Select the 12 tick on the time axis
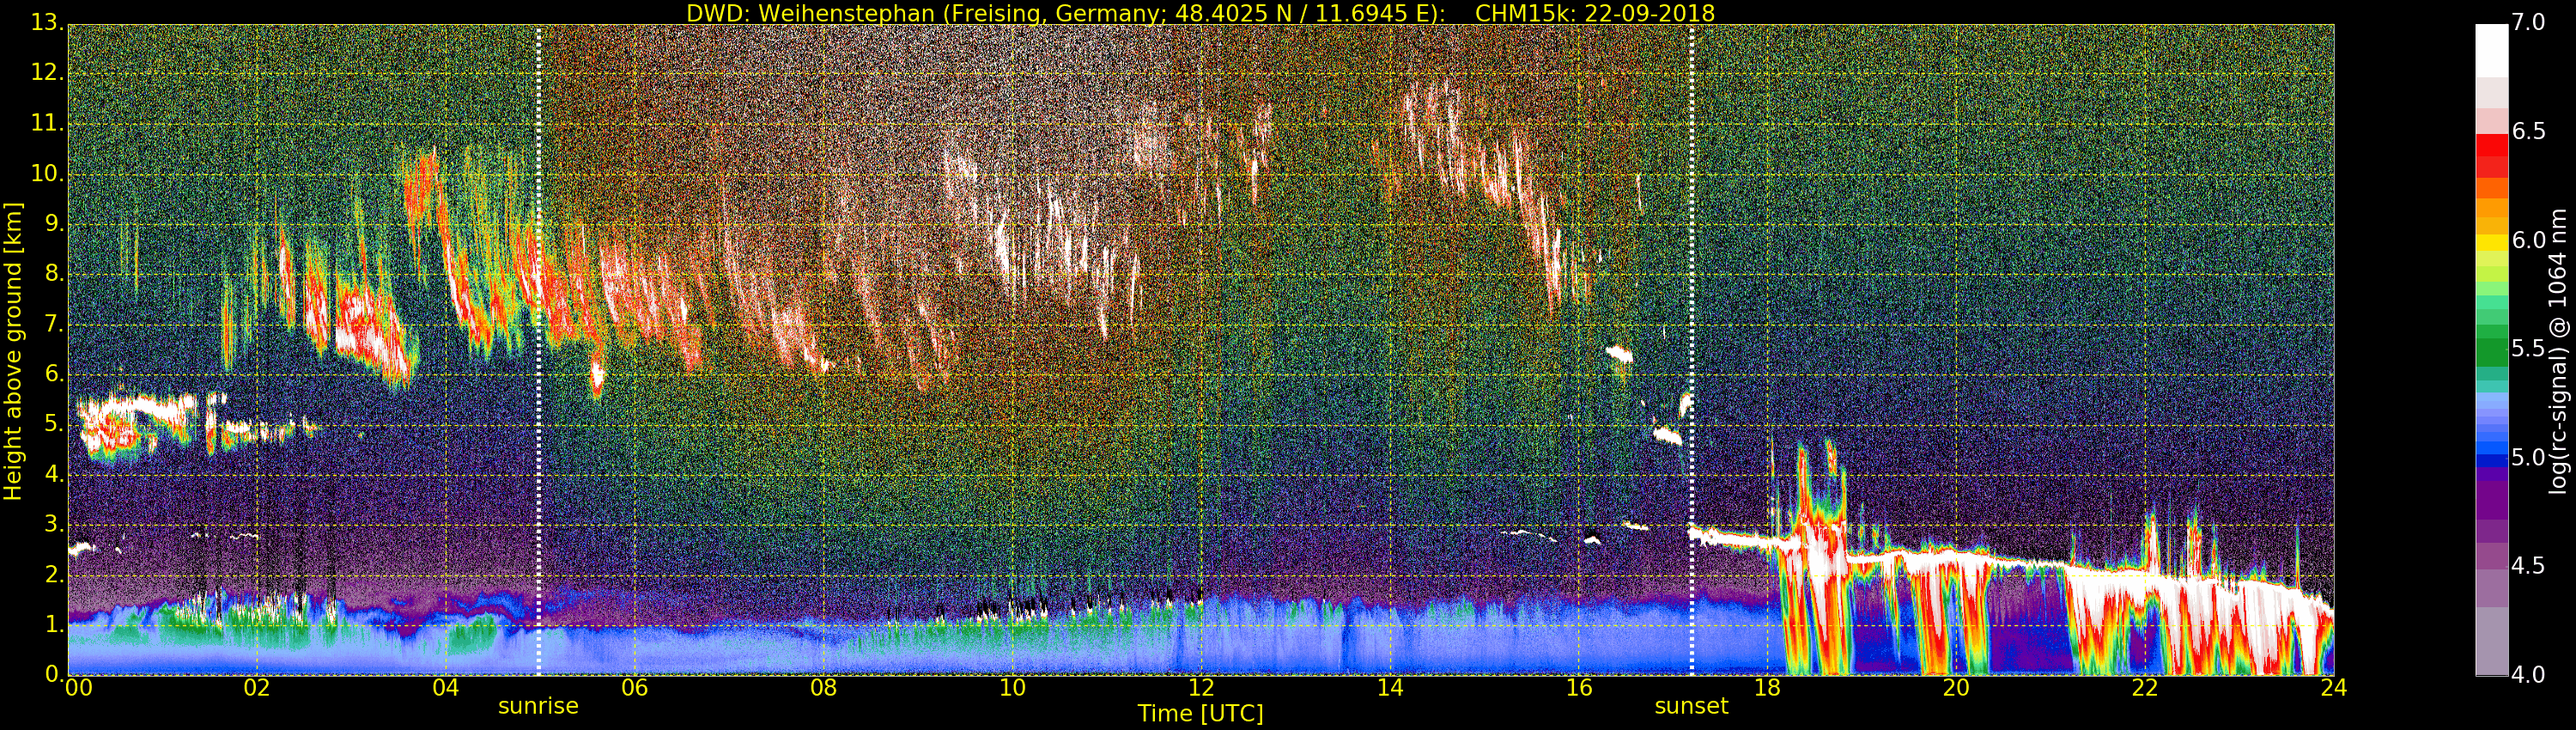The height and width of the screenshot is (730, 2576). [1201, 688]
